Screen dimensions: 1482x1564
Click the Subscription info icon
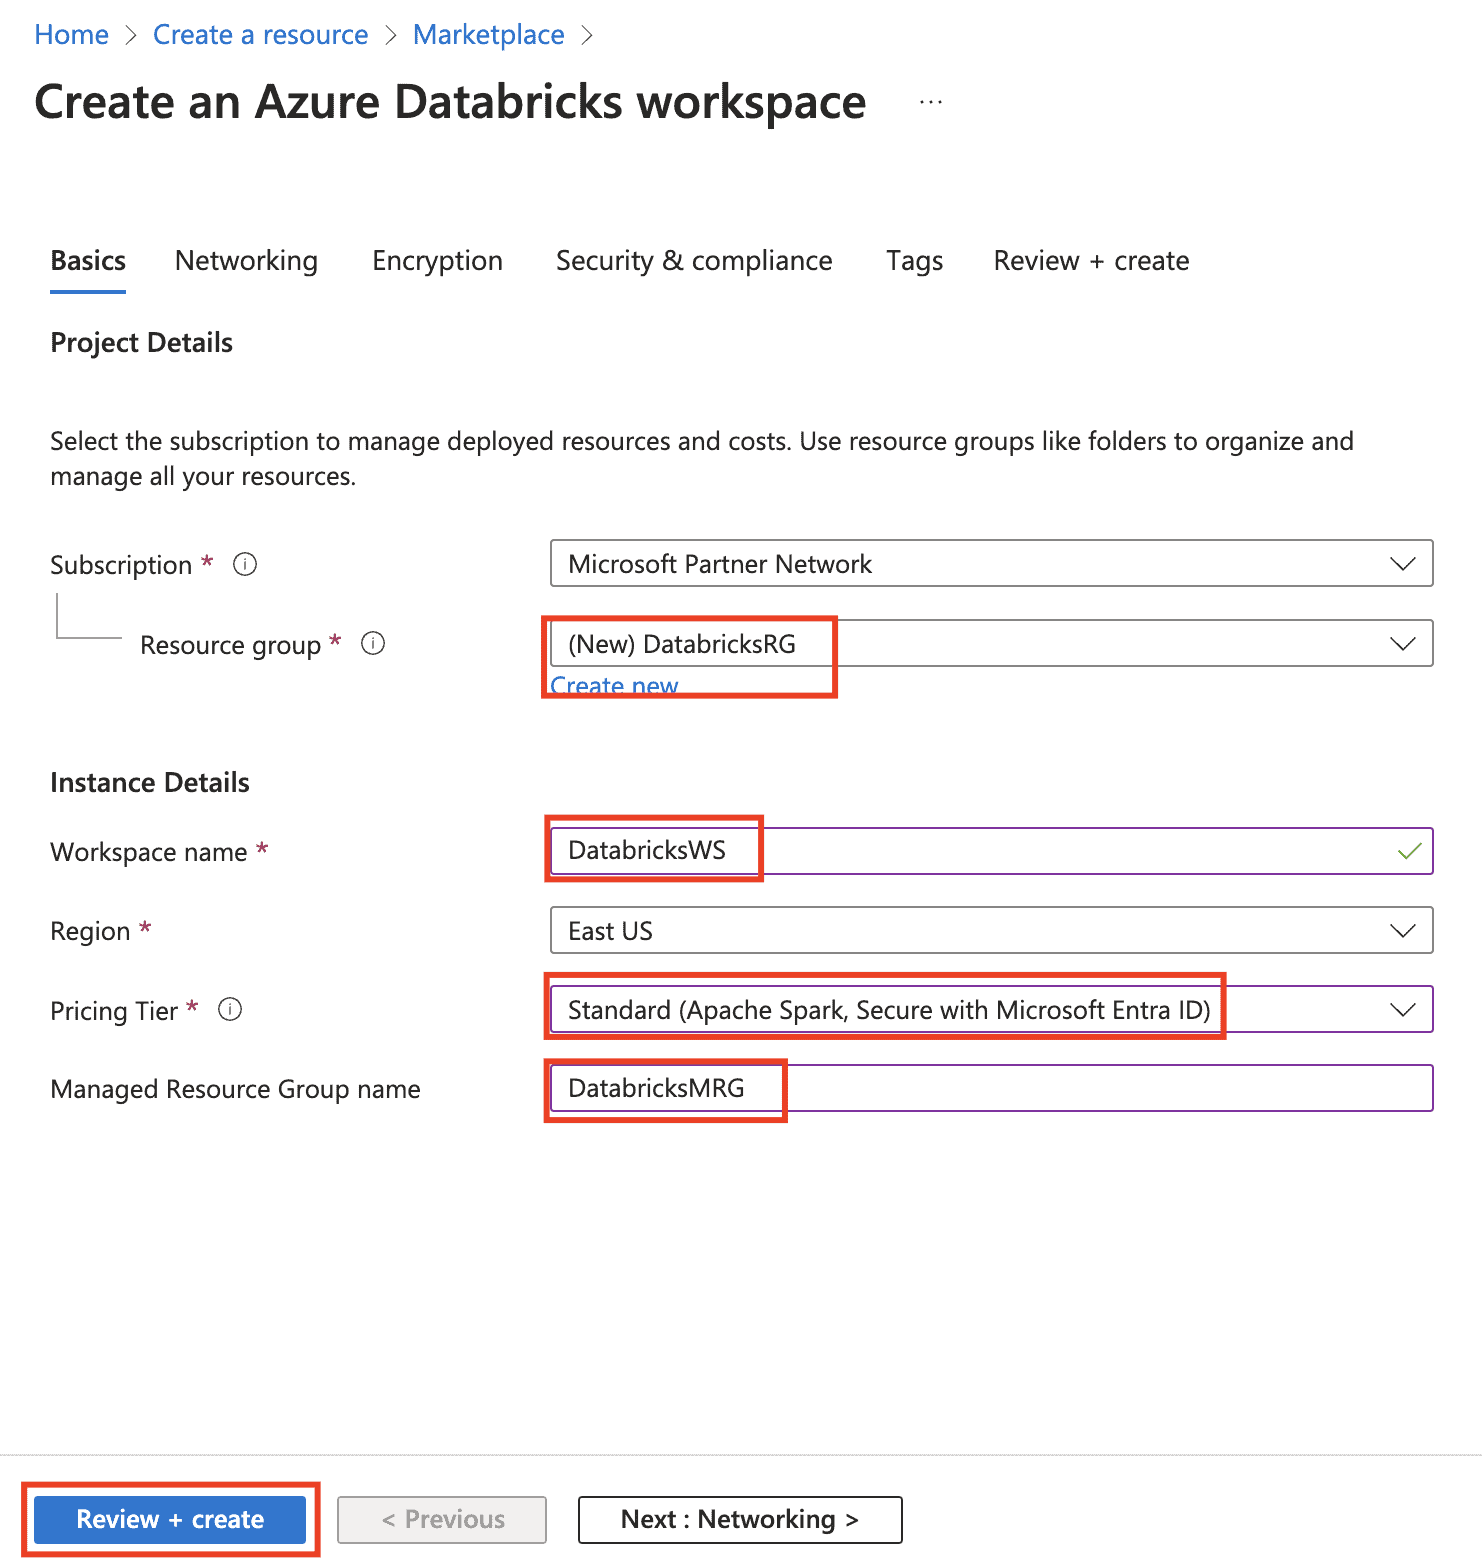point(245,564)
